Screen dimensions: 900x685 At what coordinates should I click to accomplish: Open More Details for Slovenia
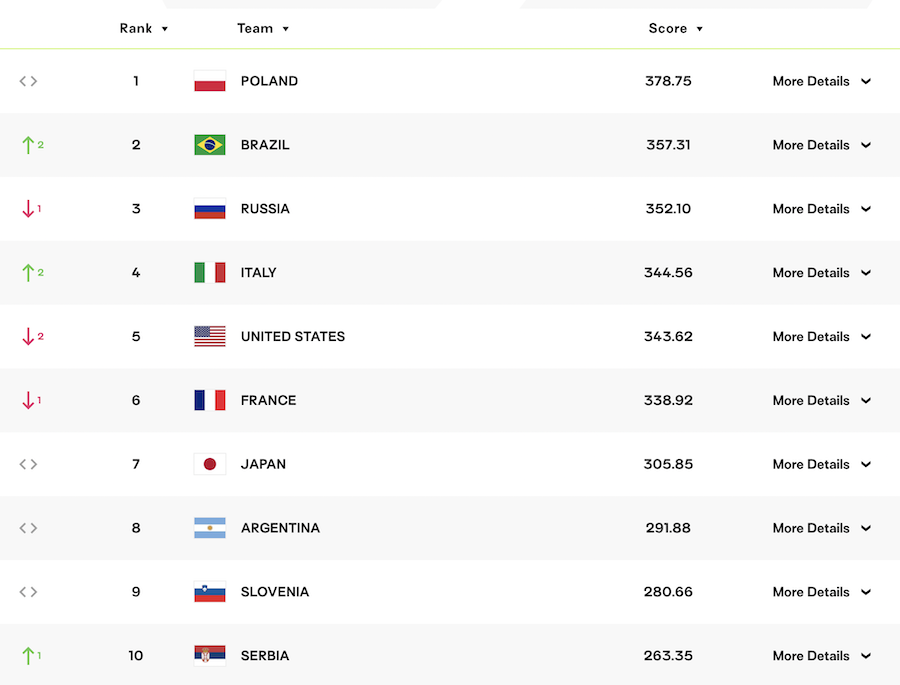point(821,592)
